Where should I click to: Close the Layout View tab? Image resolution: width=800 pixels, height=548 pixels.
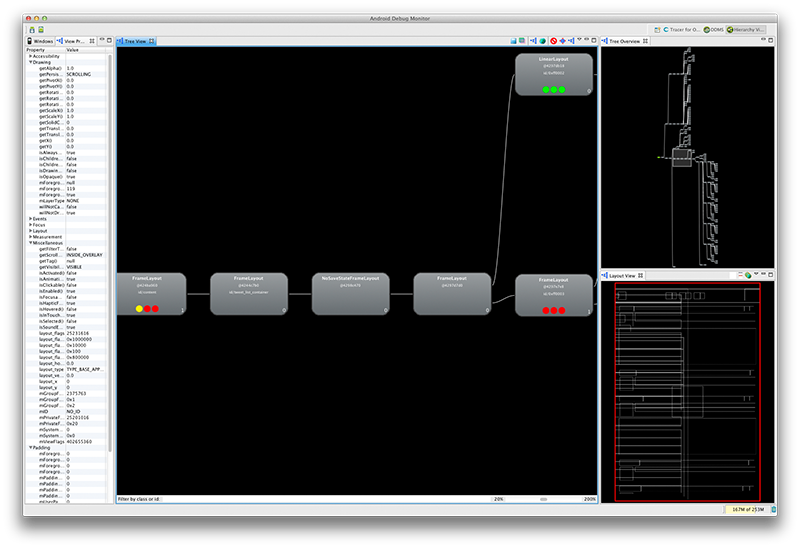pos(640,276)
